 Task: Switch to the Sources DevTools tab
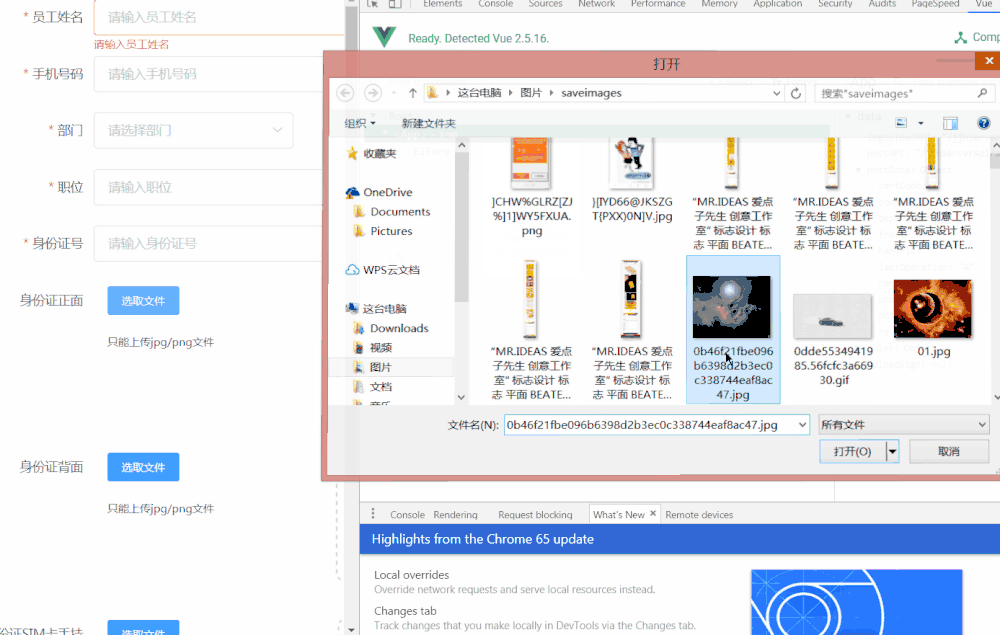545,4
